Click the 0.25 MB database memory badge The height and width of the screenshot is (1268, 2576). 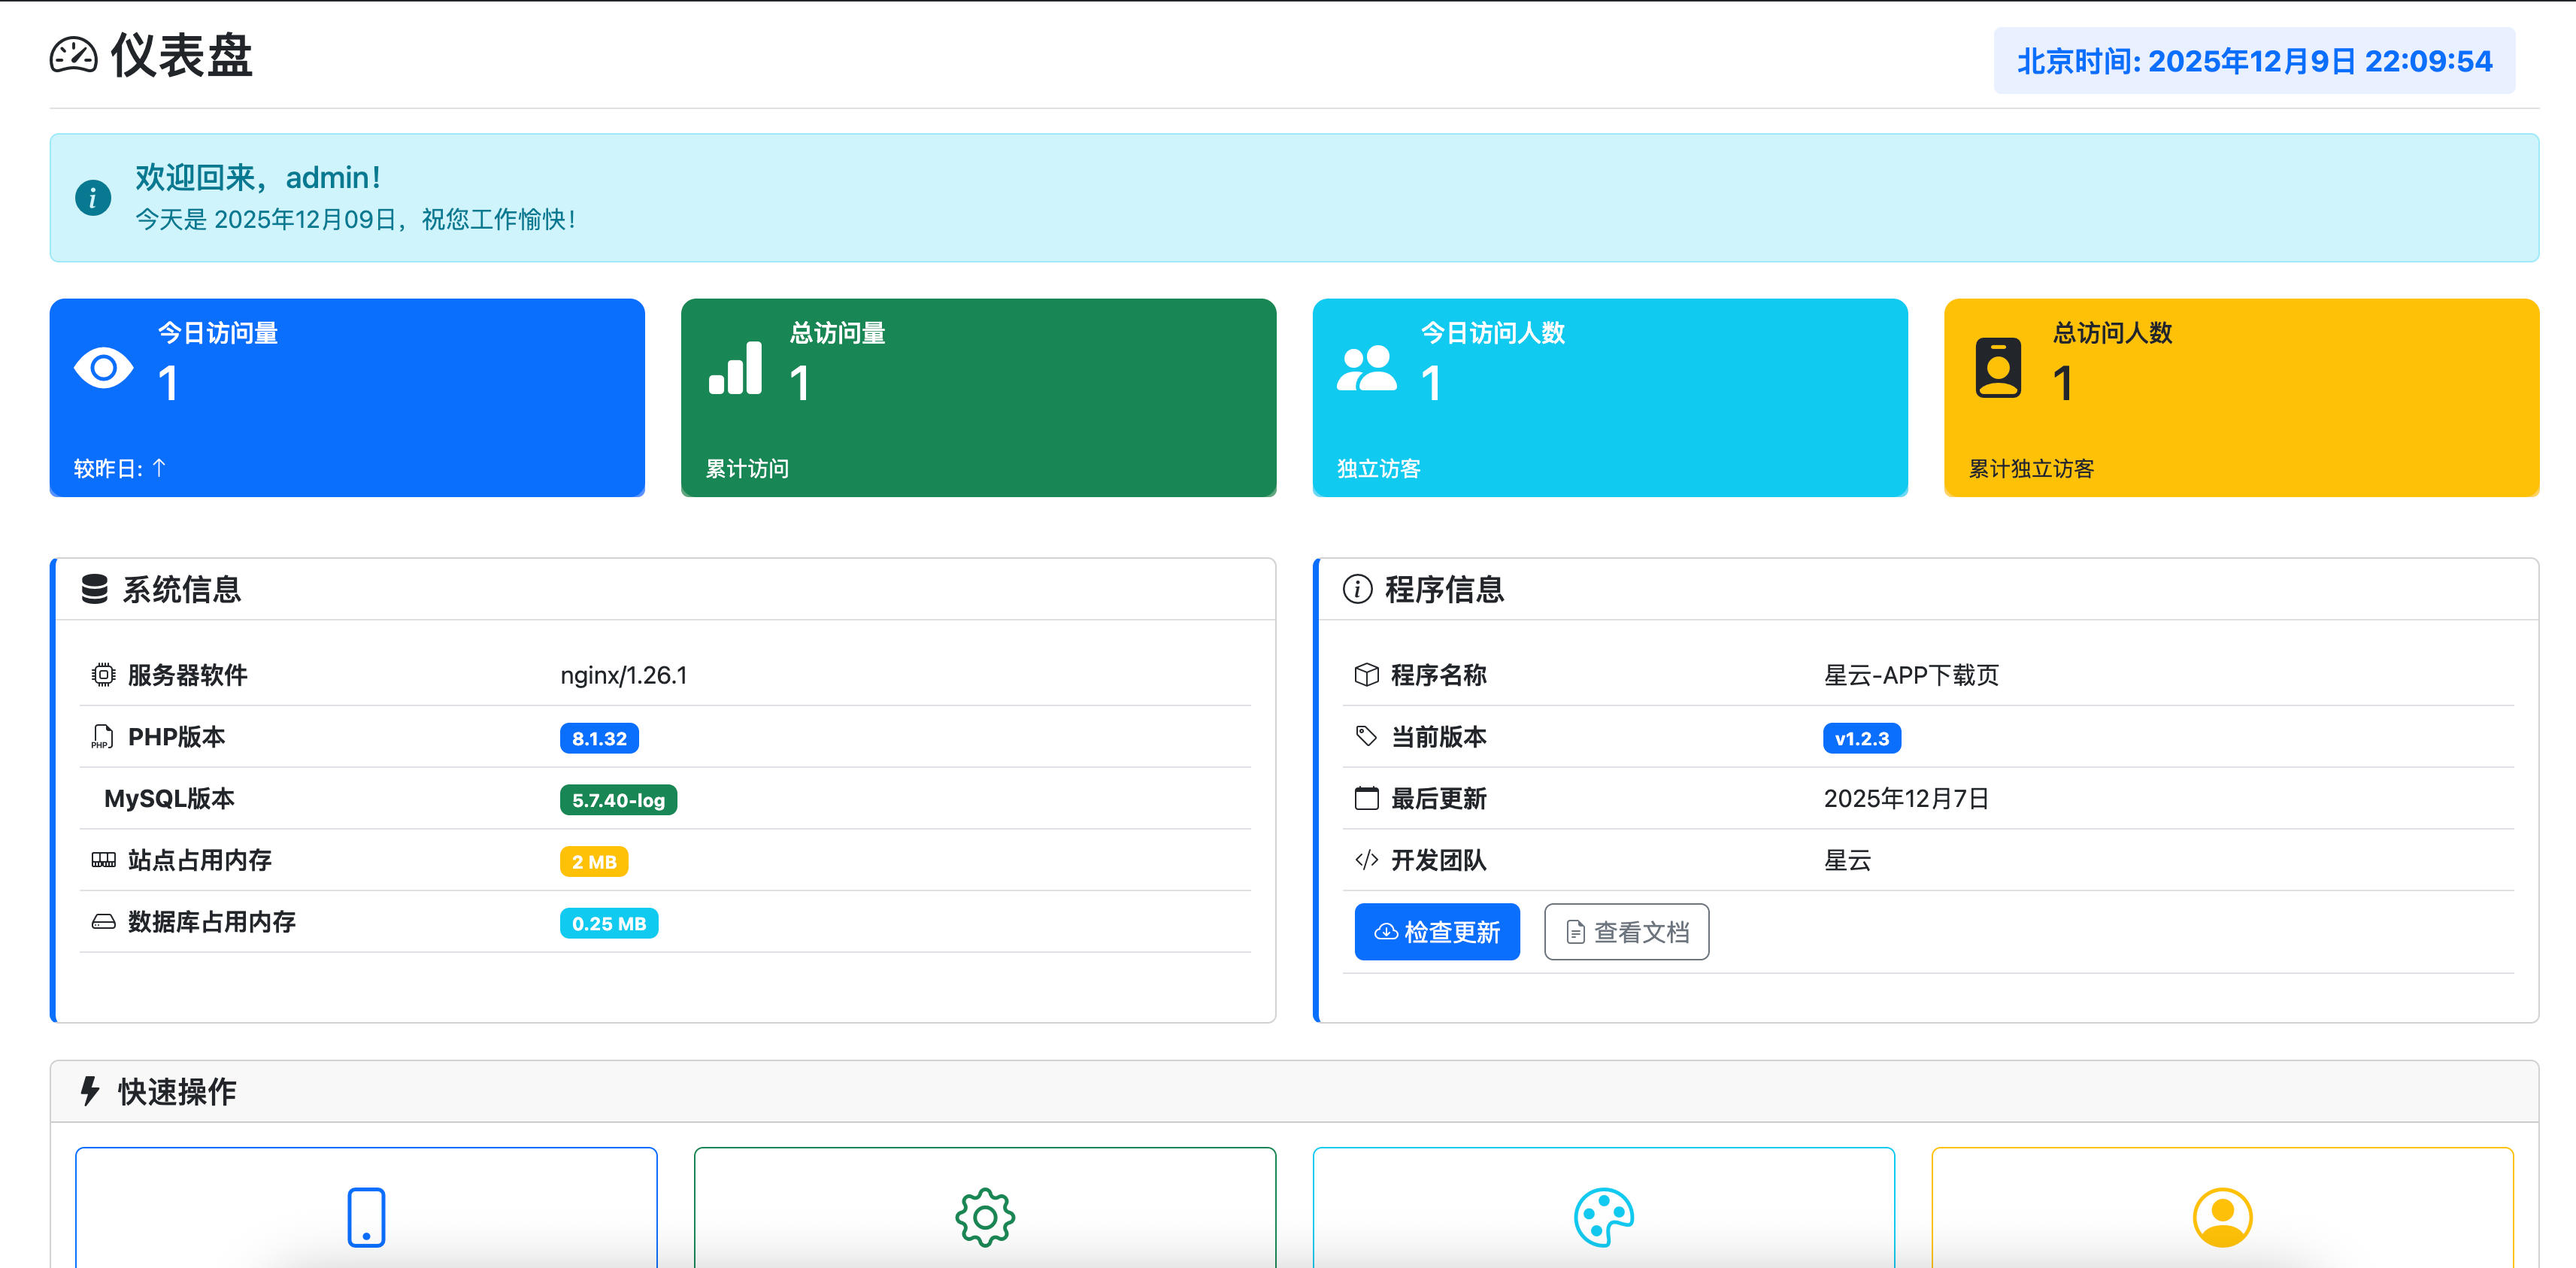[x=609, y=923]
